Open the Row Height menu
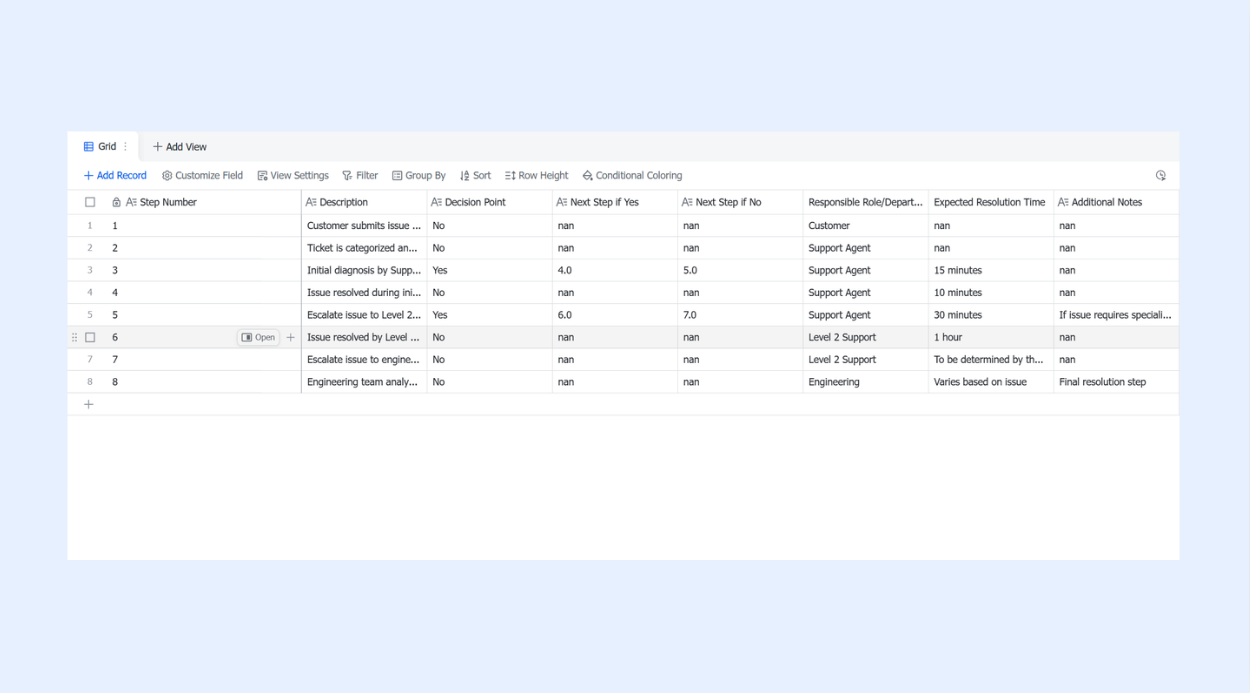Image resolution: width=1250 pixels, height=693 pixels. pyautogui.click(x=537, y=175)
